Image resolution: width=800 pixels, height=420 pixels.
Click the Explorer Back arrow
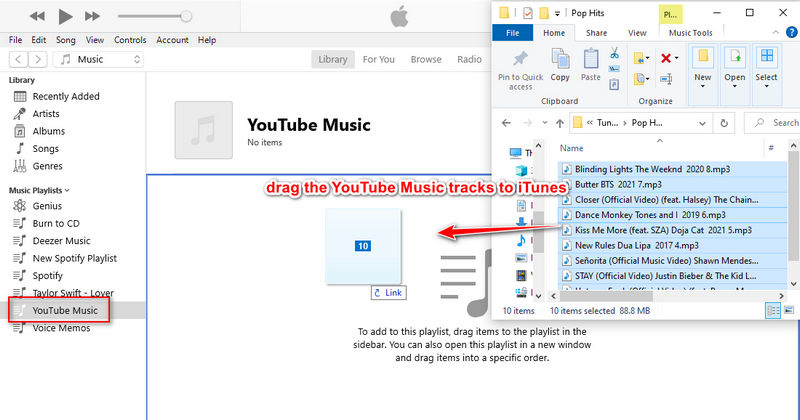click(506, 123)
